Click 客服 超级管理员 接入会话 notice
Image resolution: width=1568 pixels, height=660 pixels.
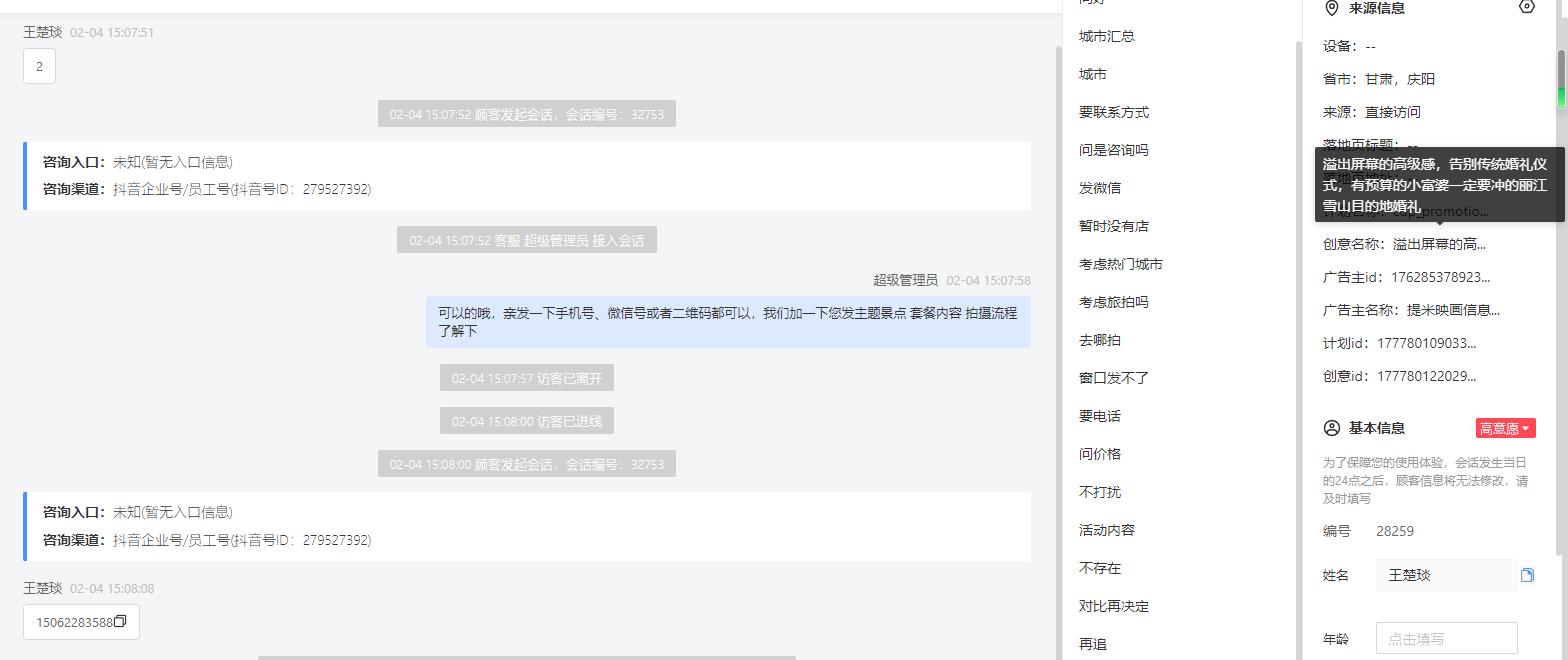(527, 240)
